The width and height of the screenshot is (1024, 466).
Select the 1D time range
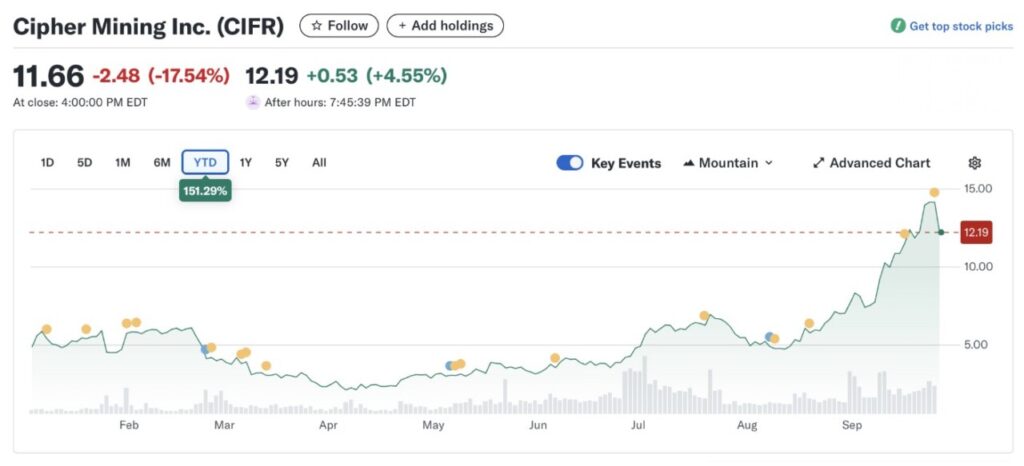47,162
